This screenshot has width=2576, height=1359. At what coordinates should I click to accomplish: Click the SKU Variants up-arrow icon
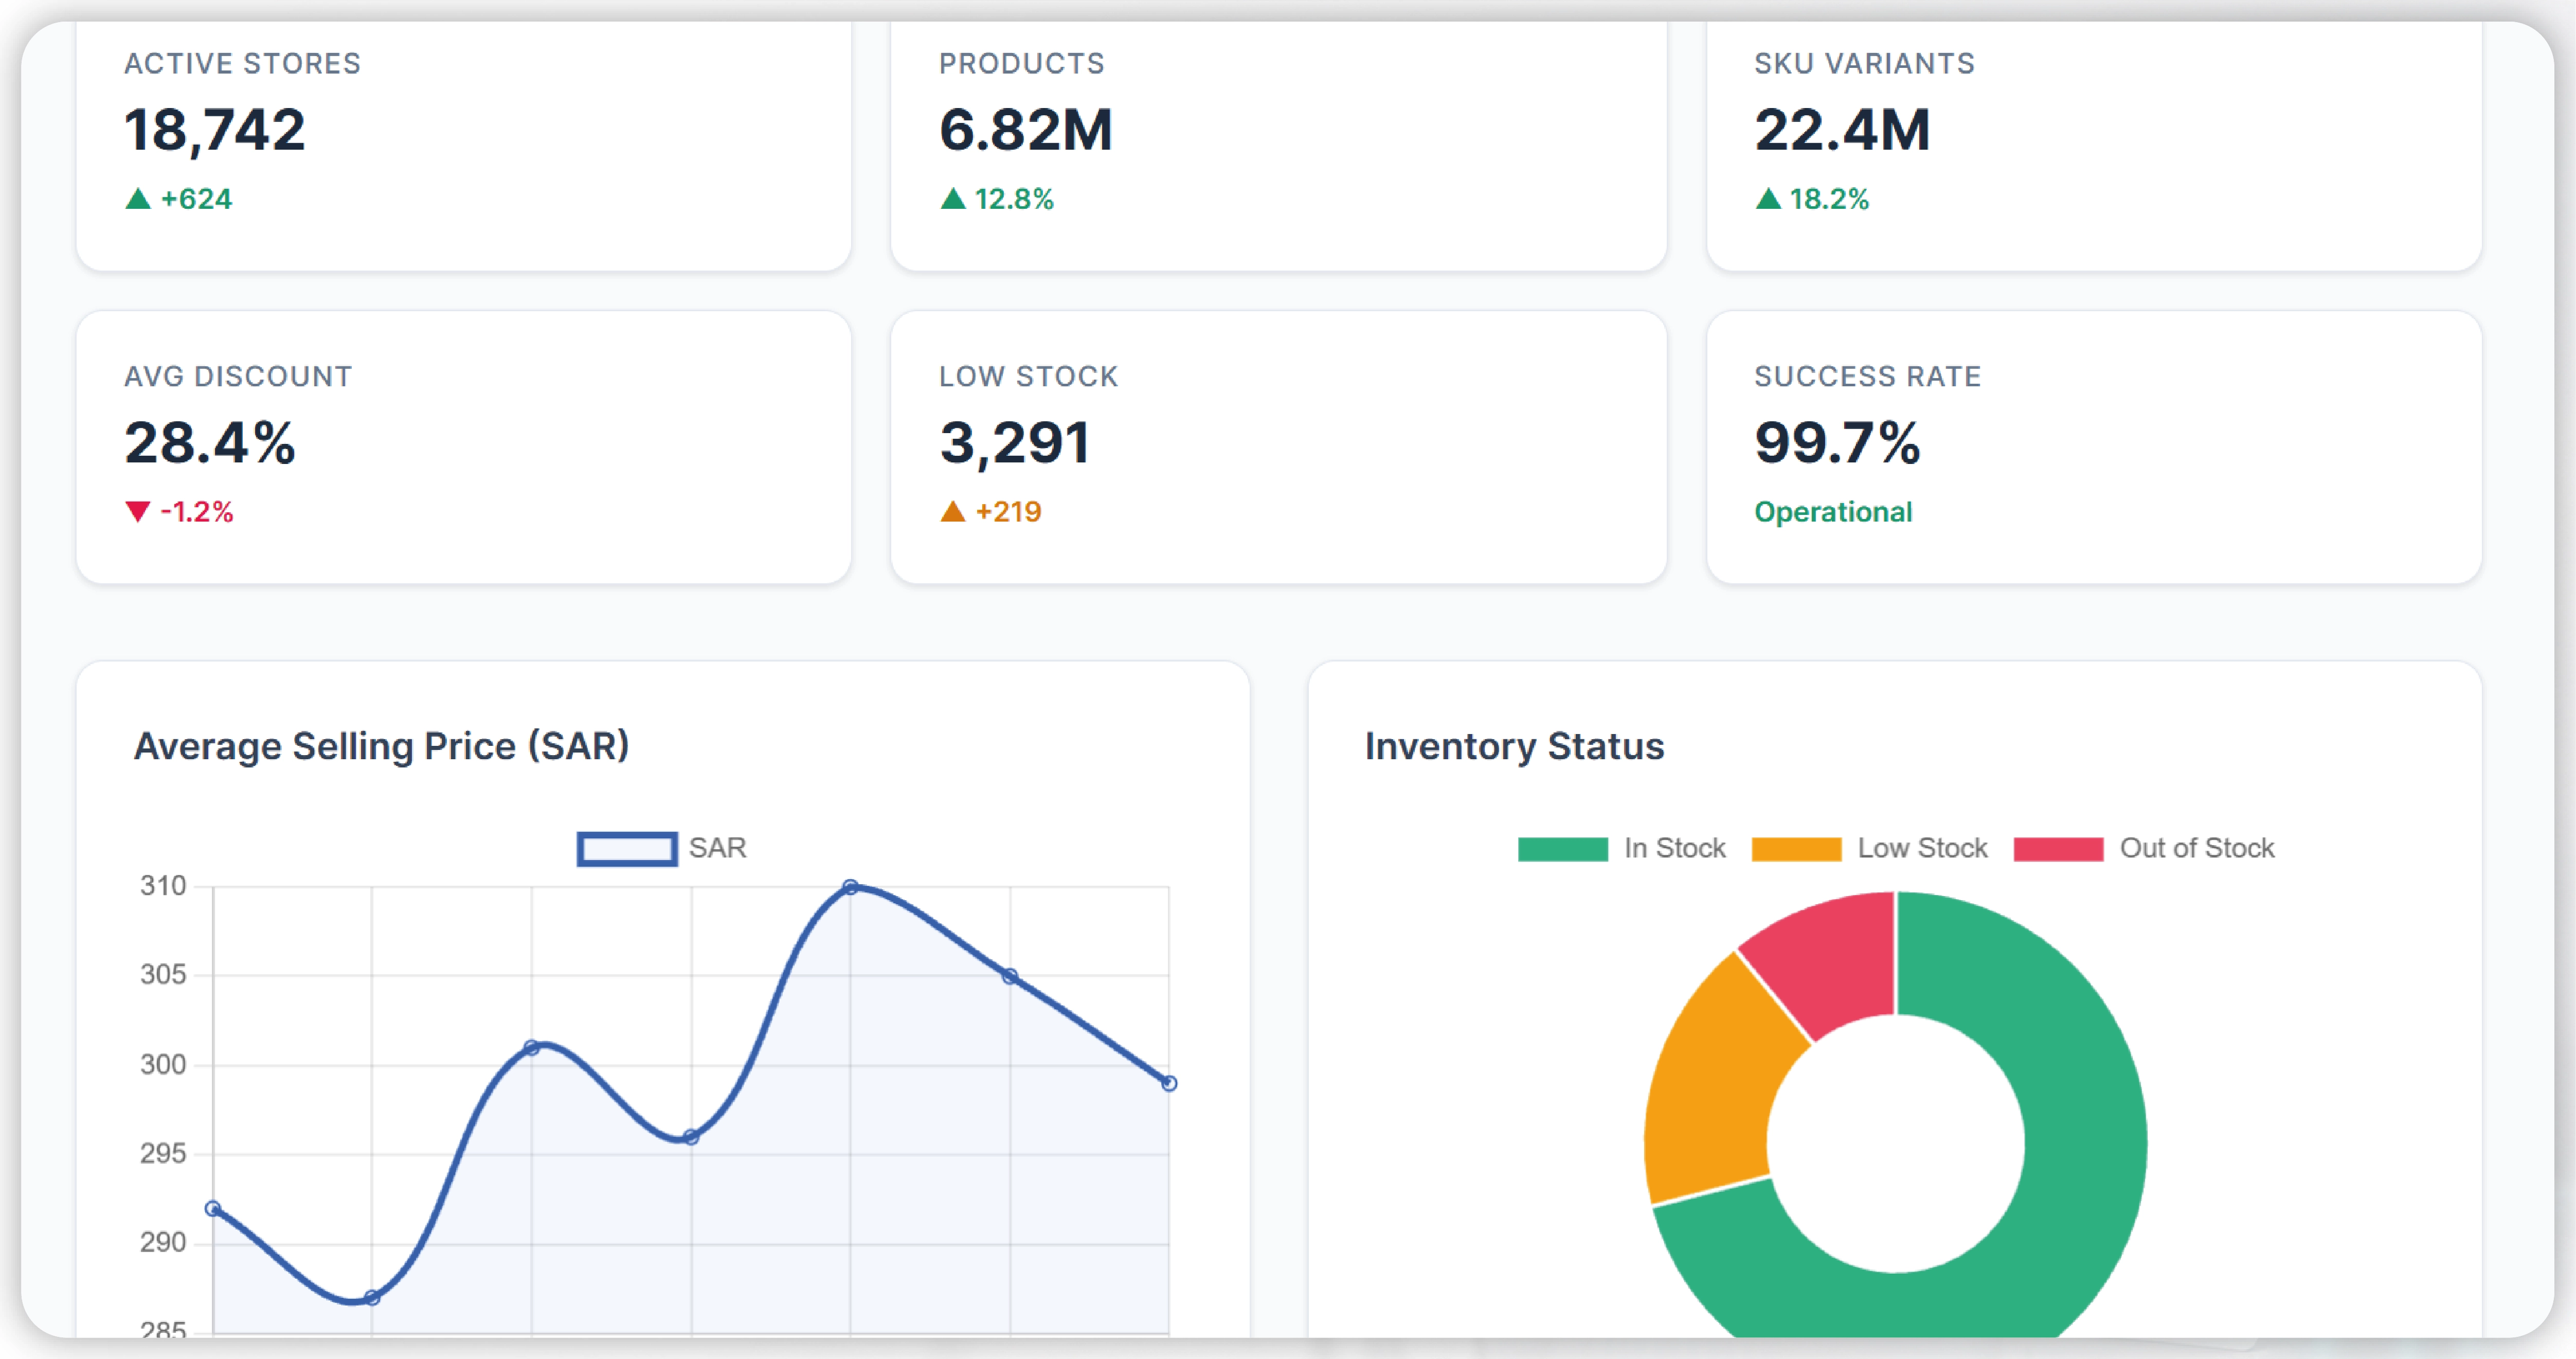pos(1768,199)
